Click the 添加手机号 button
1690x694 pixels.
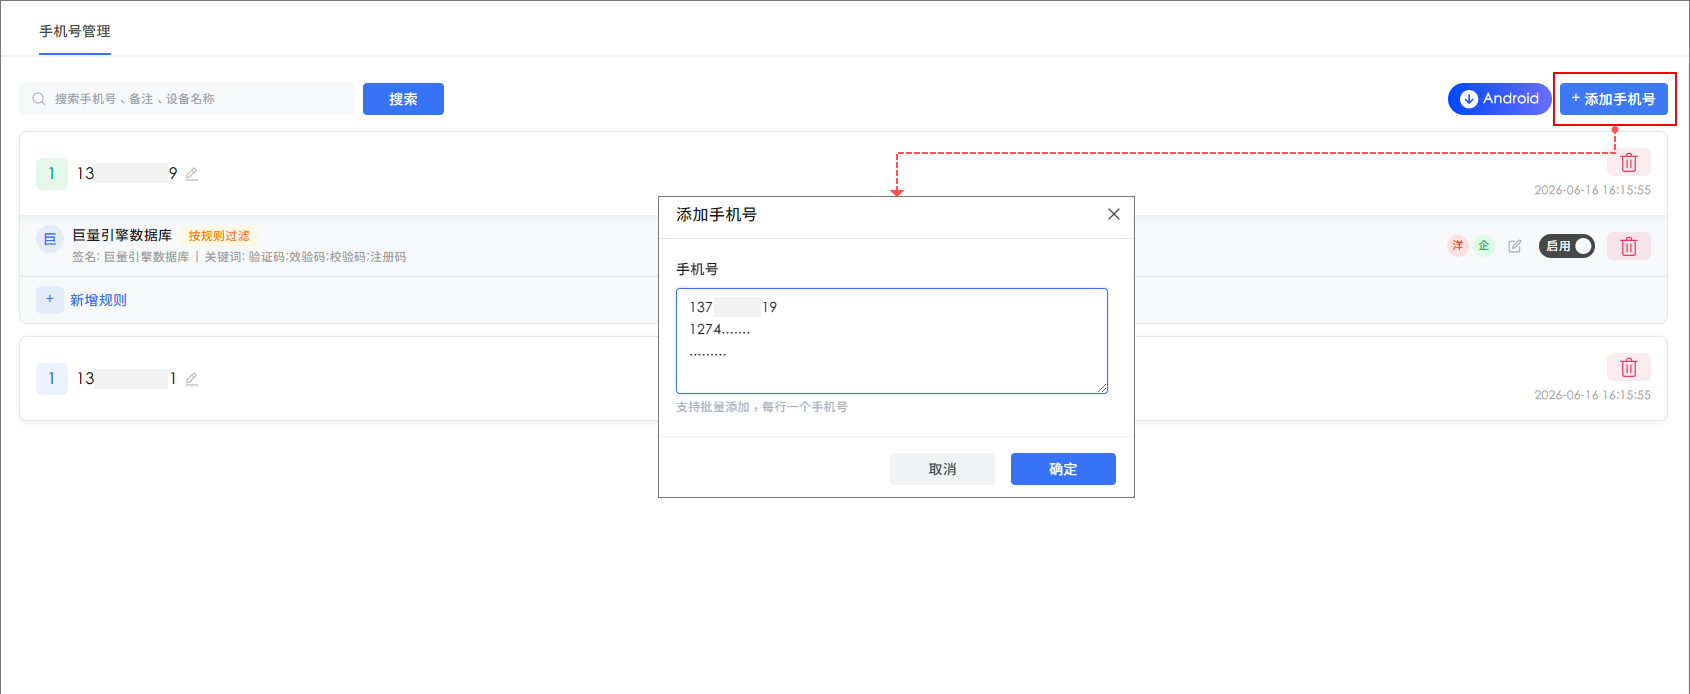point(1613,99)
